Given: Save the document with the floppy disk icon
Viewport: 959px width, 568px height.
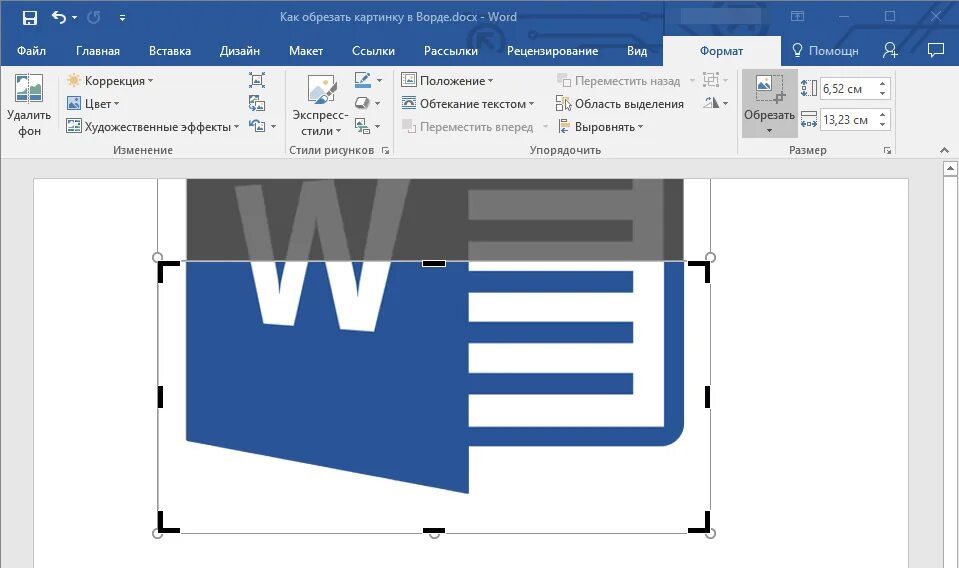Looking at the screenshot, I should 29,18.
